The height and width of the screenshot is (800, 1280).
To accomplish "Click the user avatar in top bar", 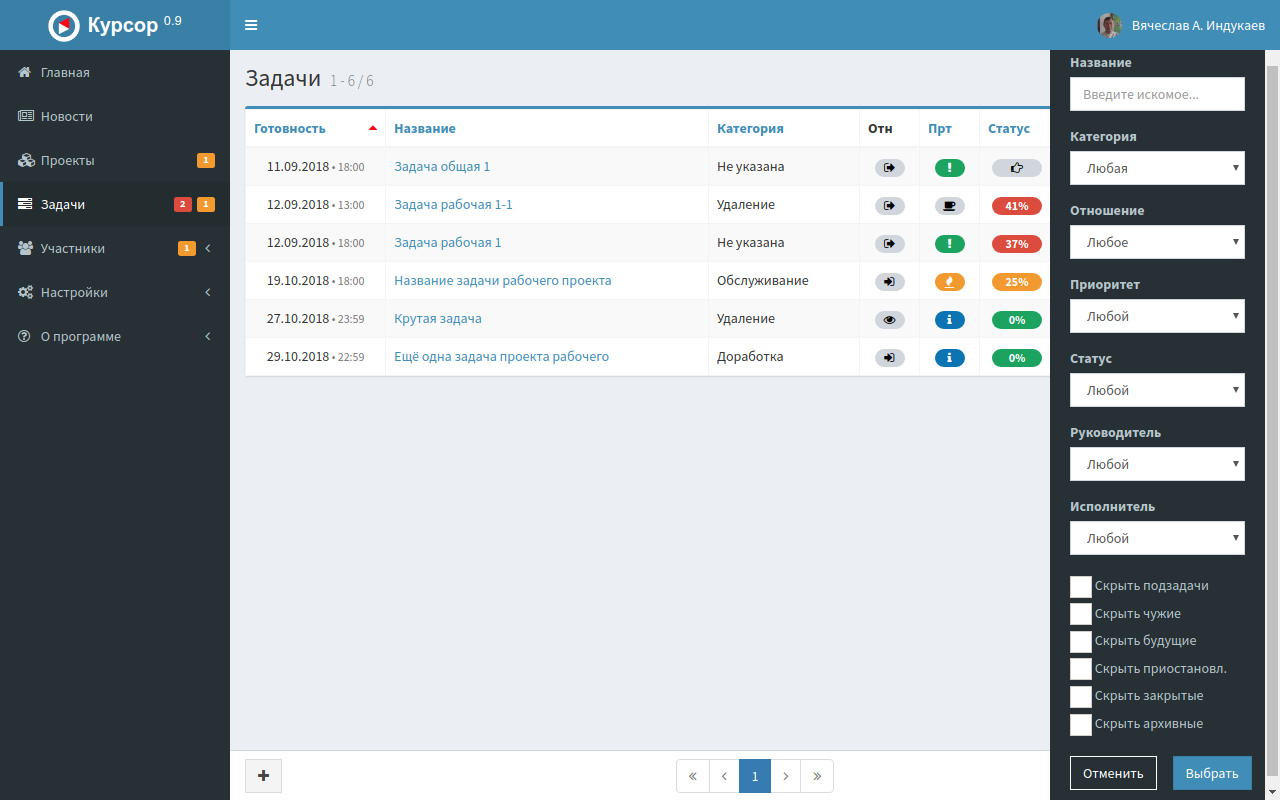I will [1109, 25].
